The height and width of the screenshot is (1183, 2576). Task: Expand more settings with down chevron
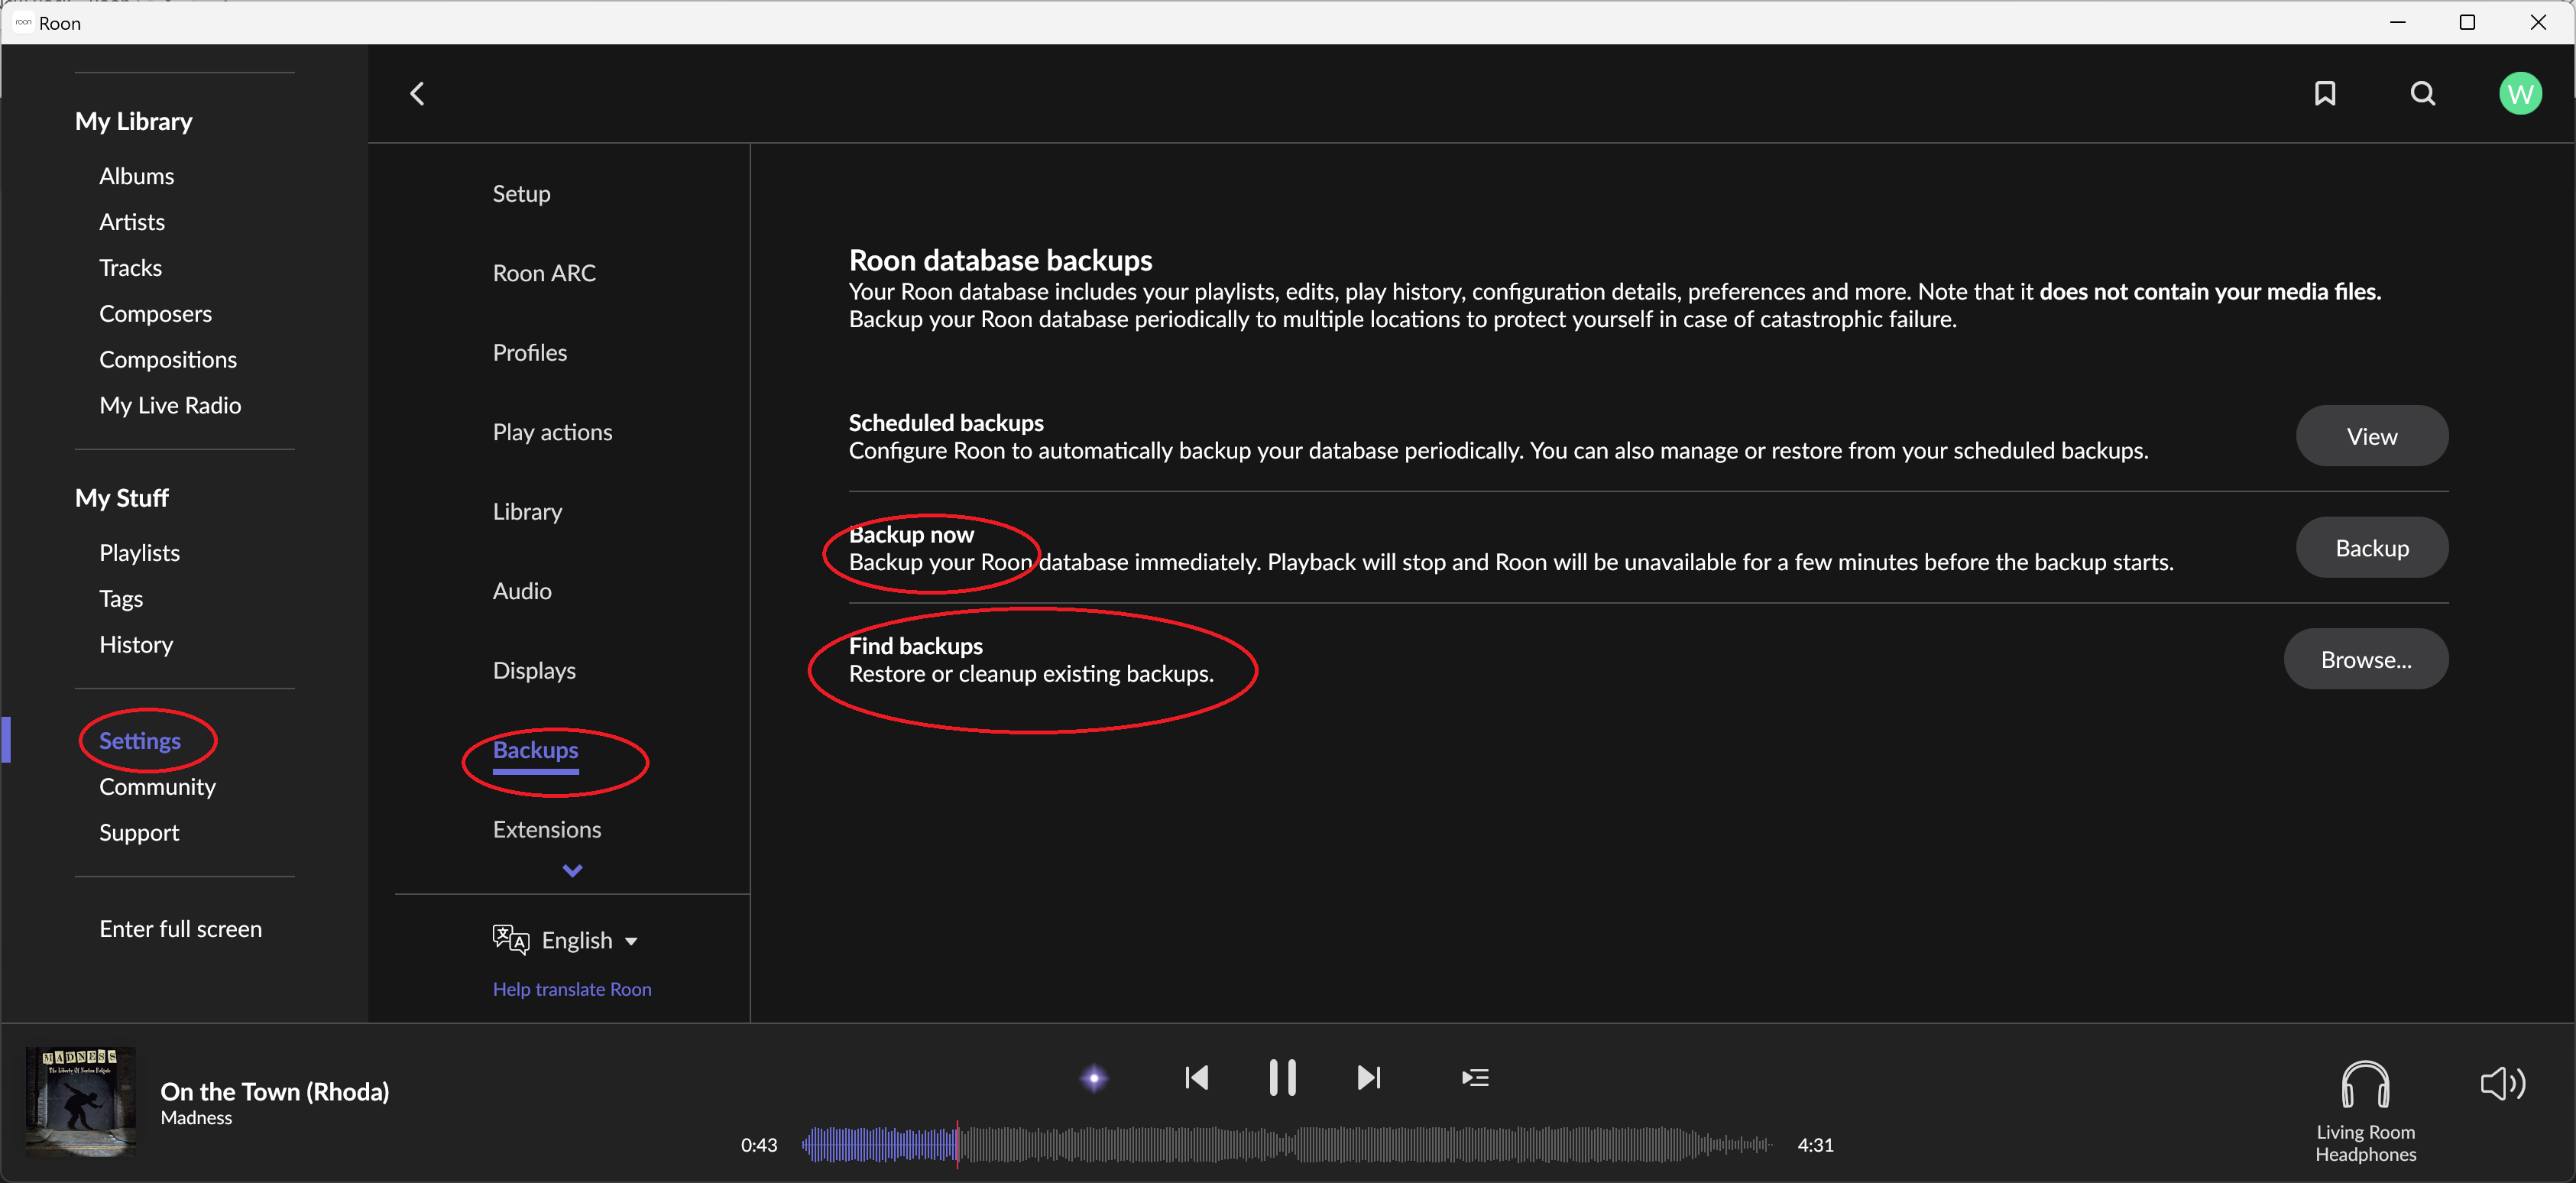coord(572,870)
